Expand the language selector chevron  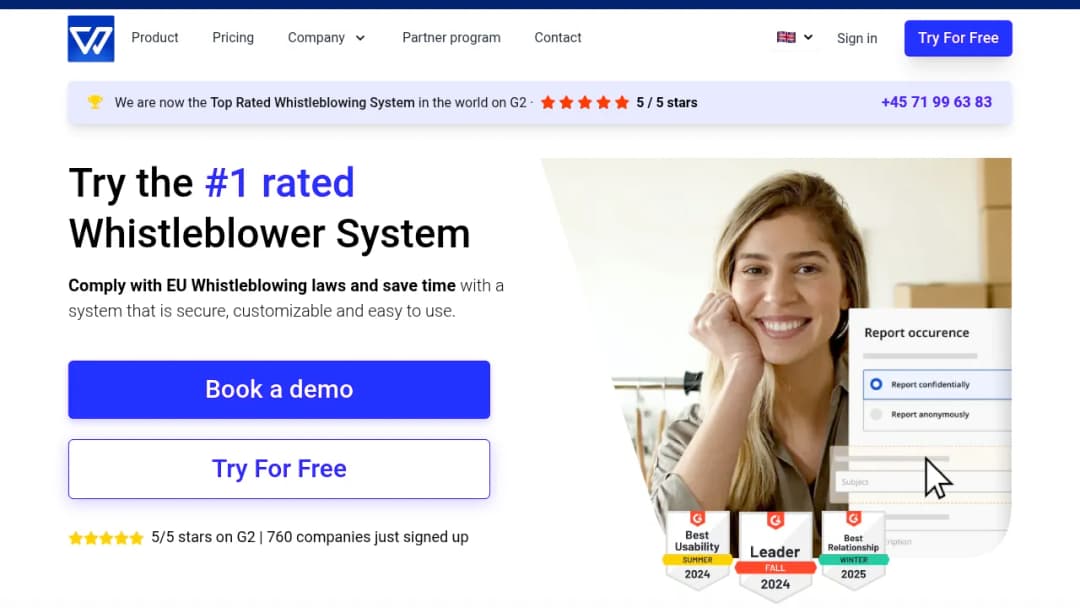pyautogui.click(x=809, y=37)
